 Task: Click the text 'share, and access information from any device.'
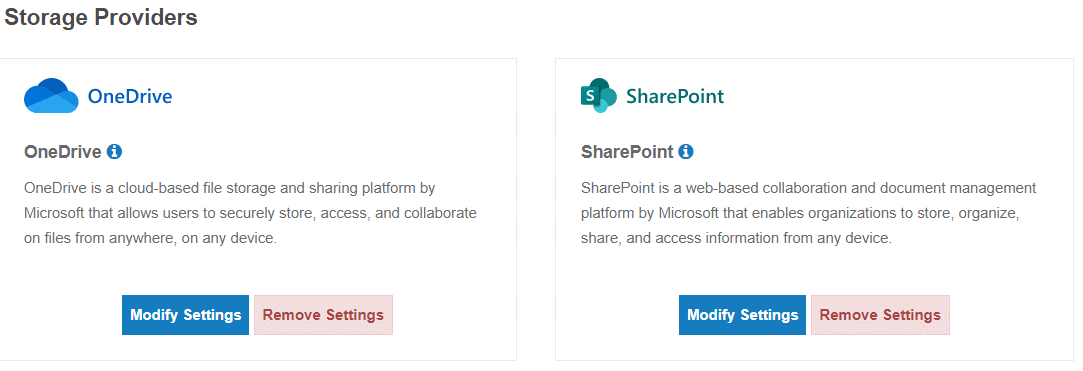click(737, 238)
